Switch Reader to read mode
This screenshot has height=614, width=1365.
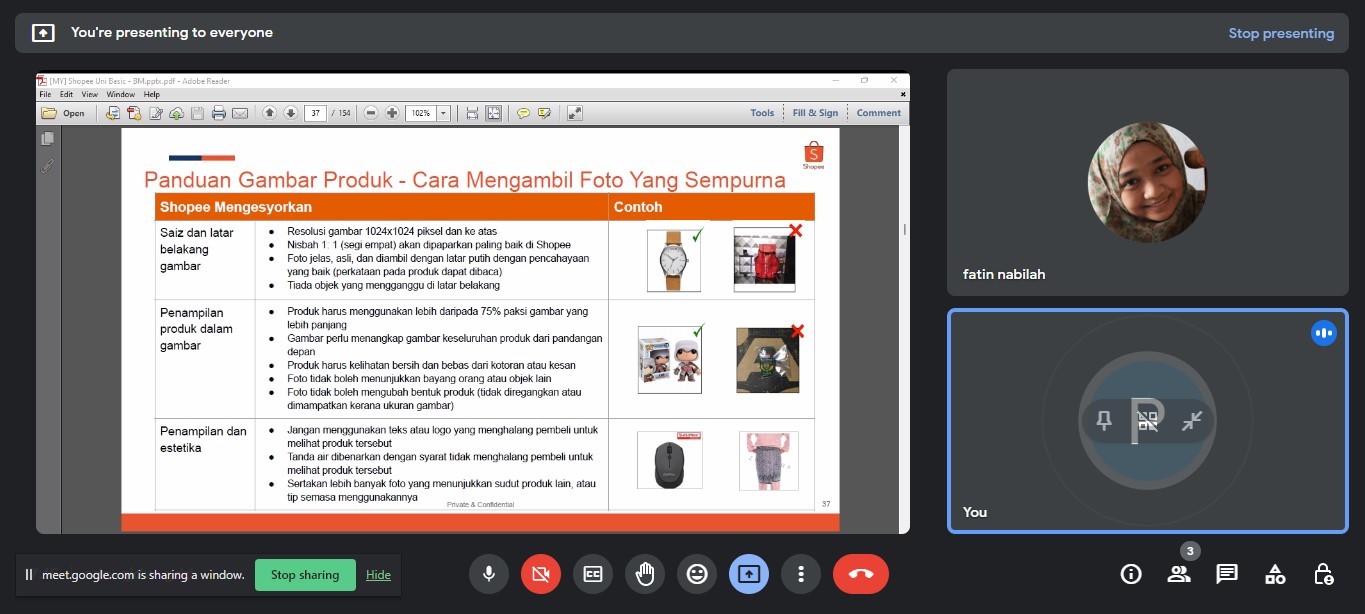coord(575,113)
